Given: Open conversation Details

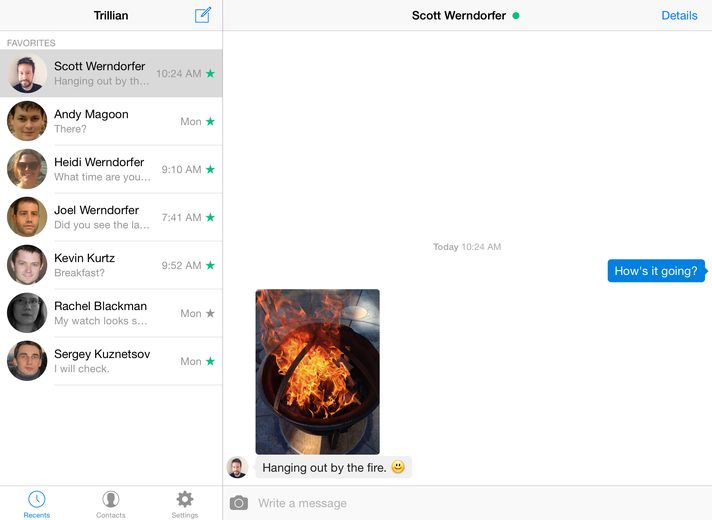Looking at the screenshot, I should pos(679,15).
